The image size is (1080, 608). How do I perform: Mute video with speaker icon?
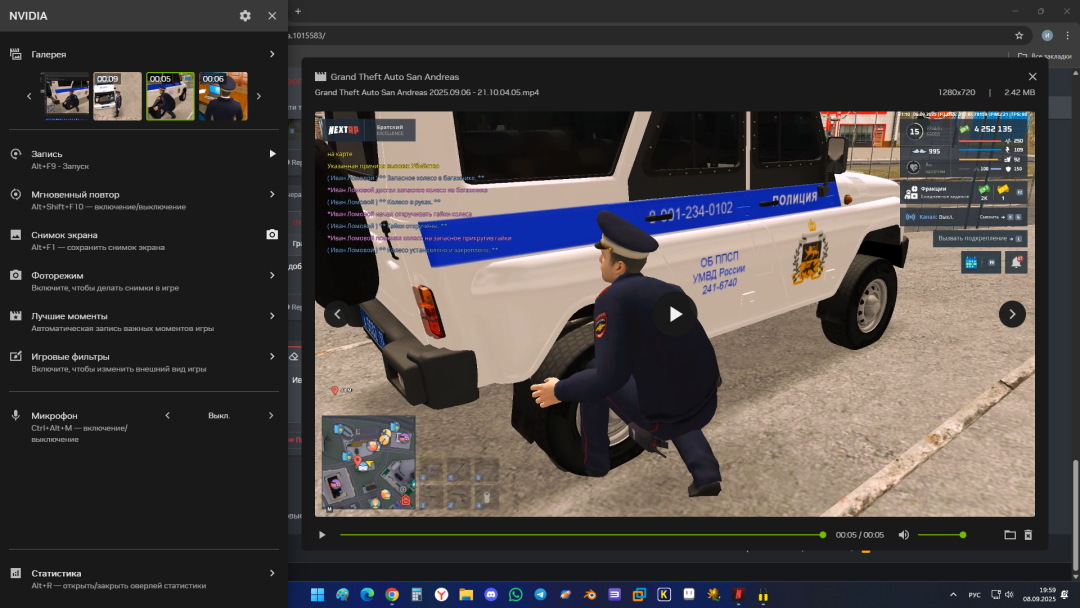(x=904, y=535)
